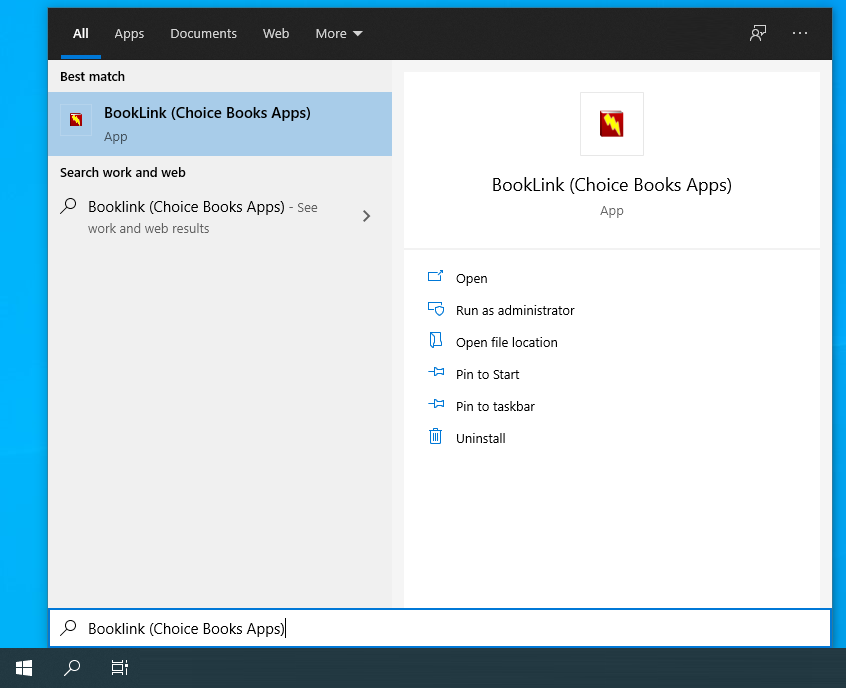Click the magnifier icon beside the web suggestion
The width and height of the screenshot is (846, 688).
click(x=69, y=206)
